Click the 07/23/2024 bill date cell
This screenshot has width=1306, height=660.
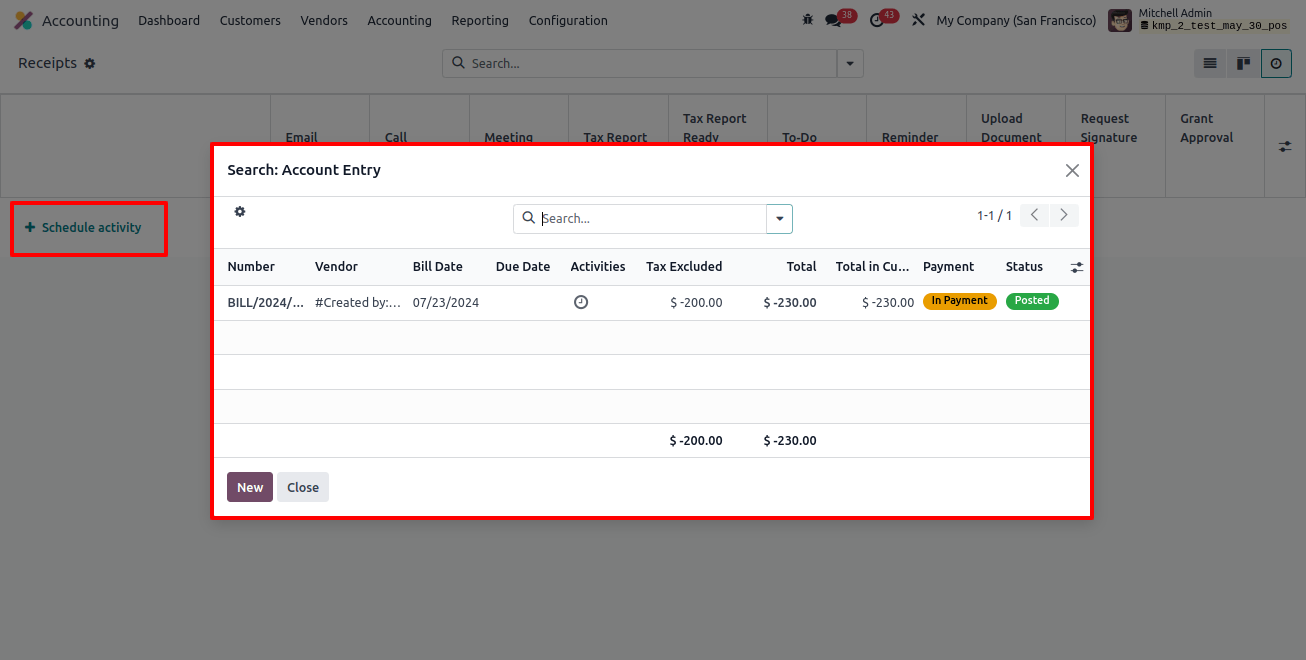[446, 303]
